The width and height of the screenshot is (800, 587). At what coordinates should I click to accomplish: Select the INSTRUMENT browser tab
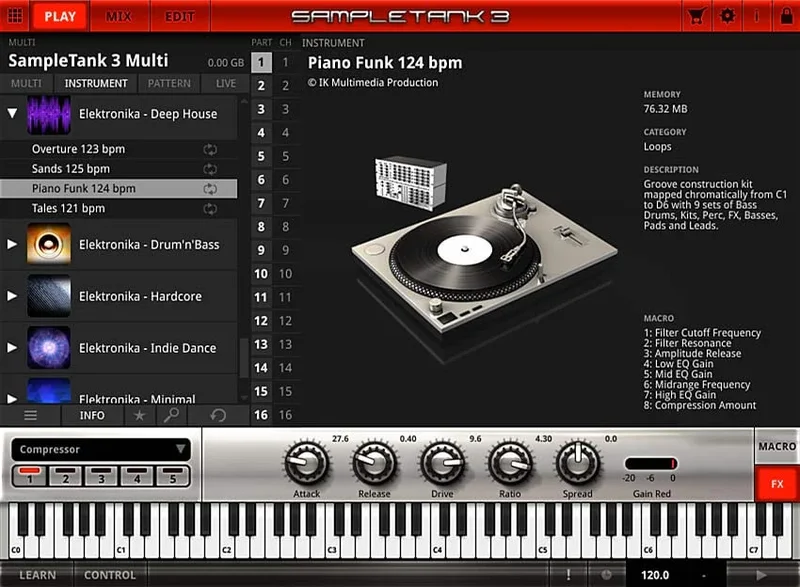click(96, 84)
